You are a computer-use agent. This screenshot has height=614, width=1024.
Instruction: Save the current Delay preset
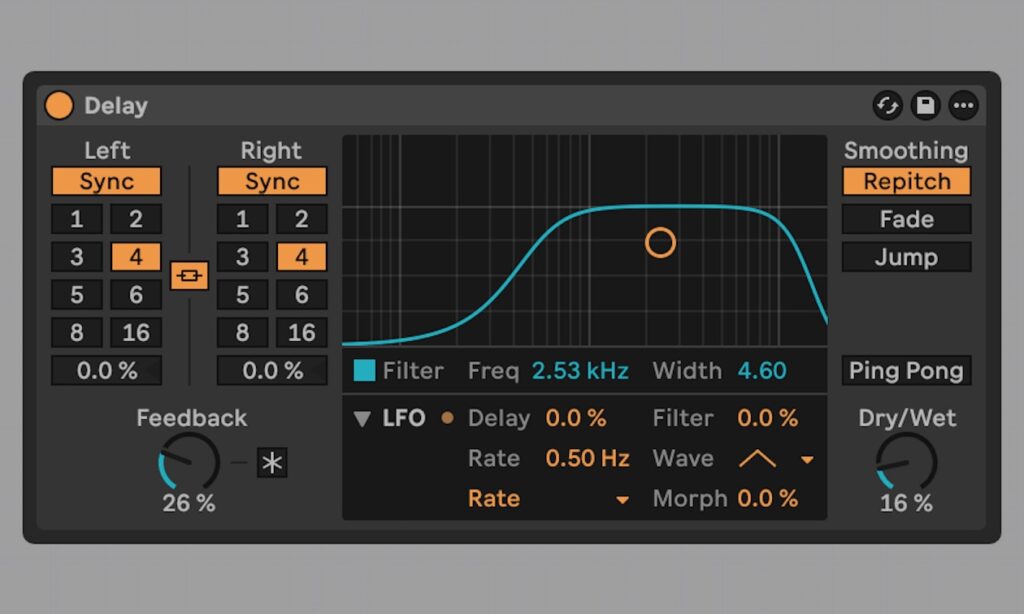925,105
